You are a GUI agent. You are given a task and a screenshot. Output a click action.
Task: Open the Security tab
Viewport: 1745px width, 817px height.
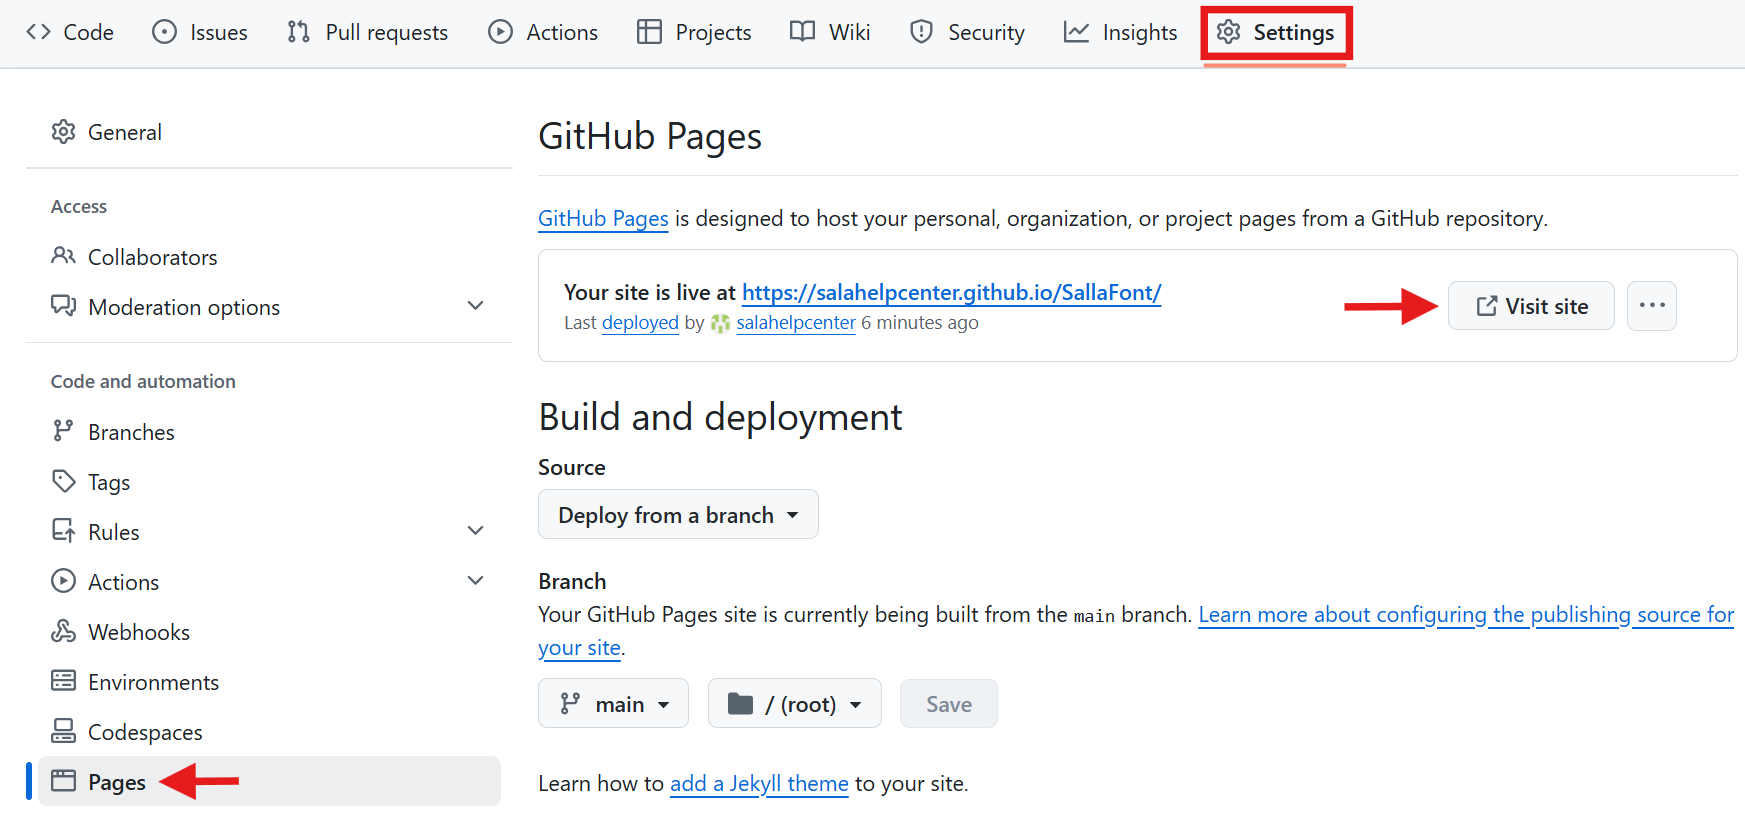pos(967,32)
